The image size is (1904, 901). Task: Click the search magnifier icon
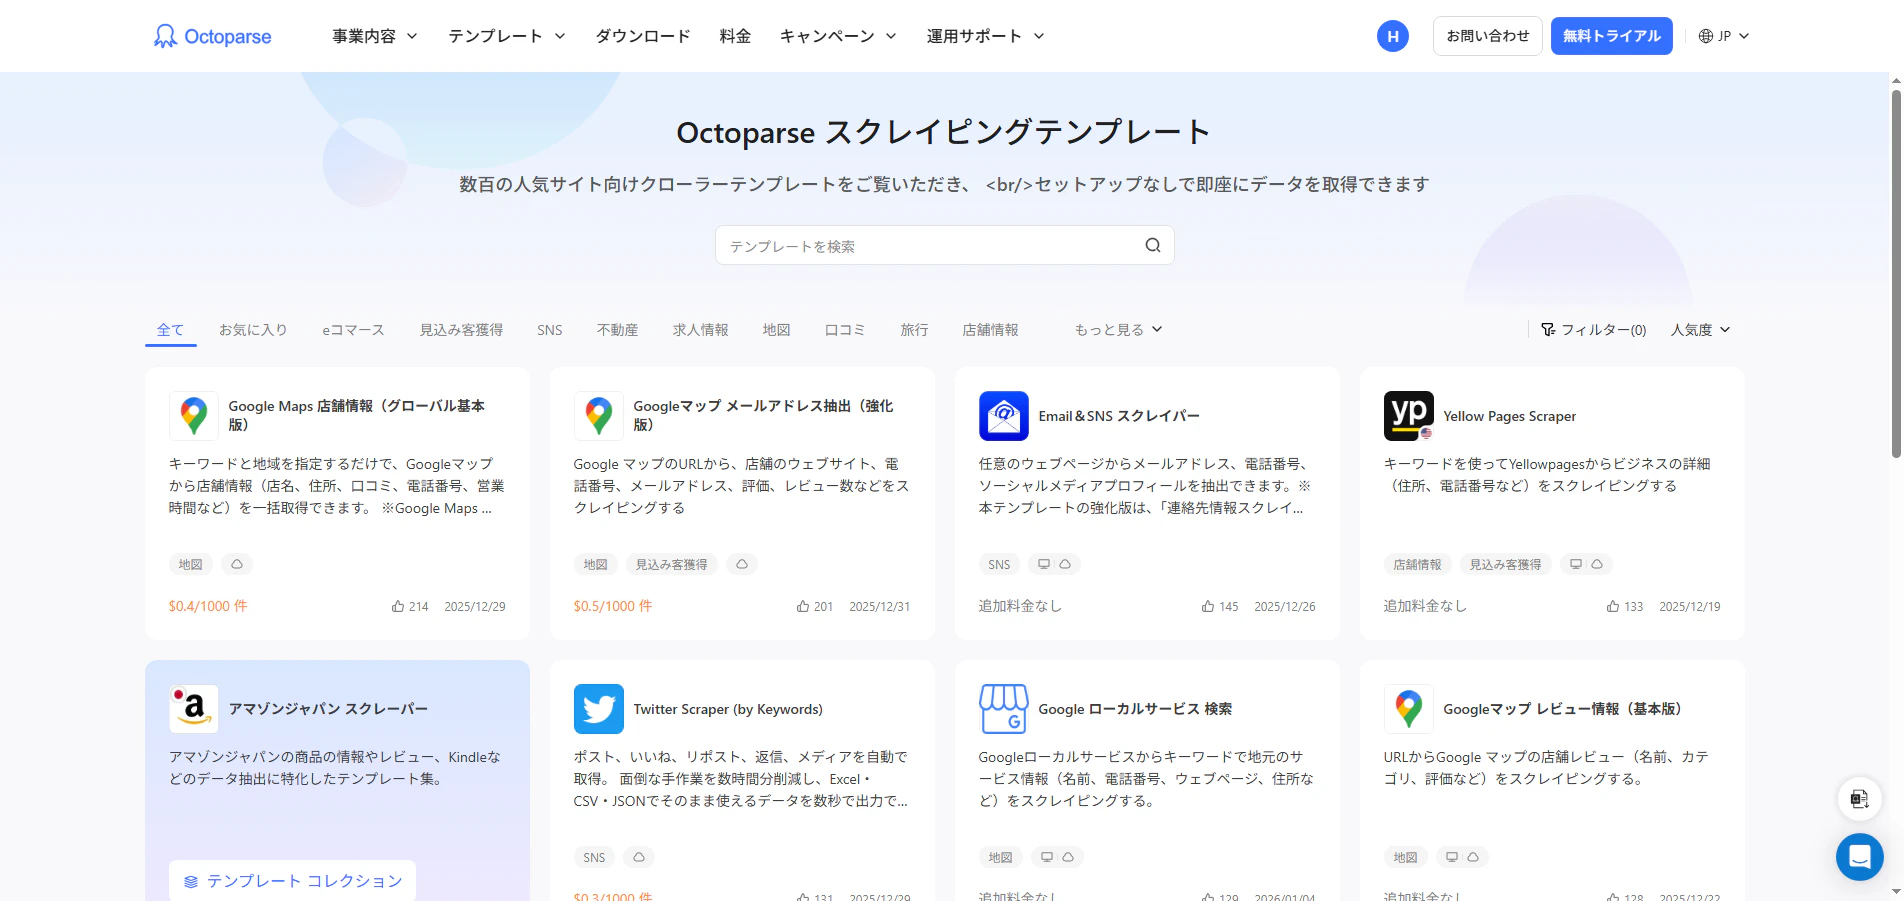(x=1152, y=245)
